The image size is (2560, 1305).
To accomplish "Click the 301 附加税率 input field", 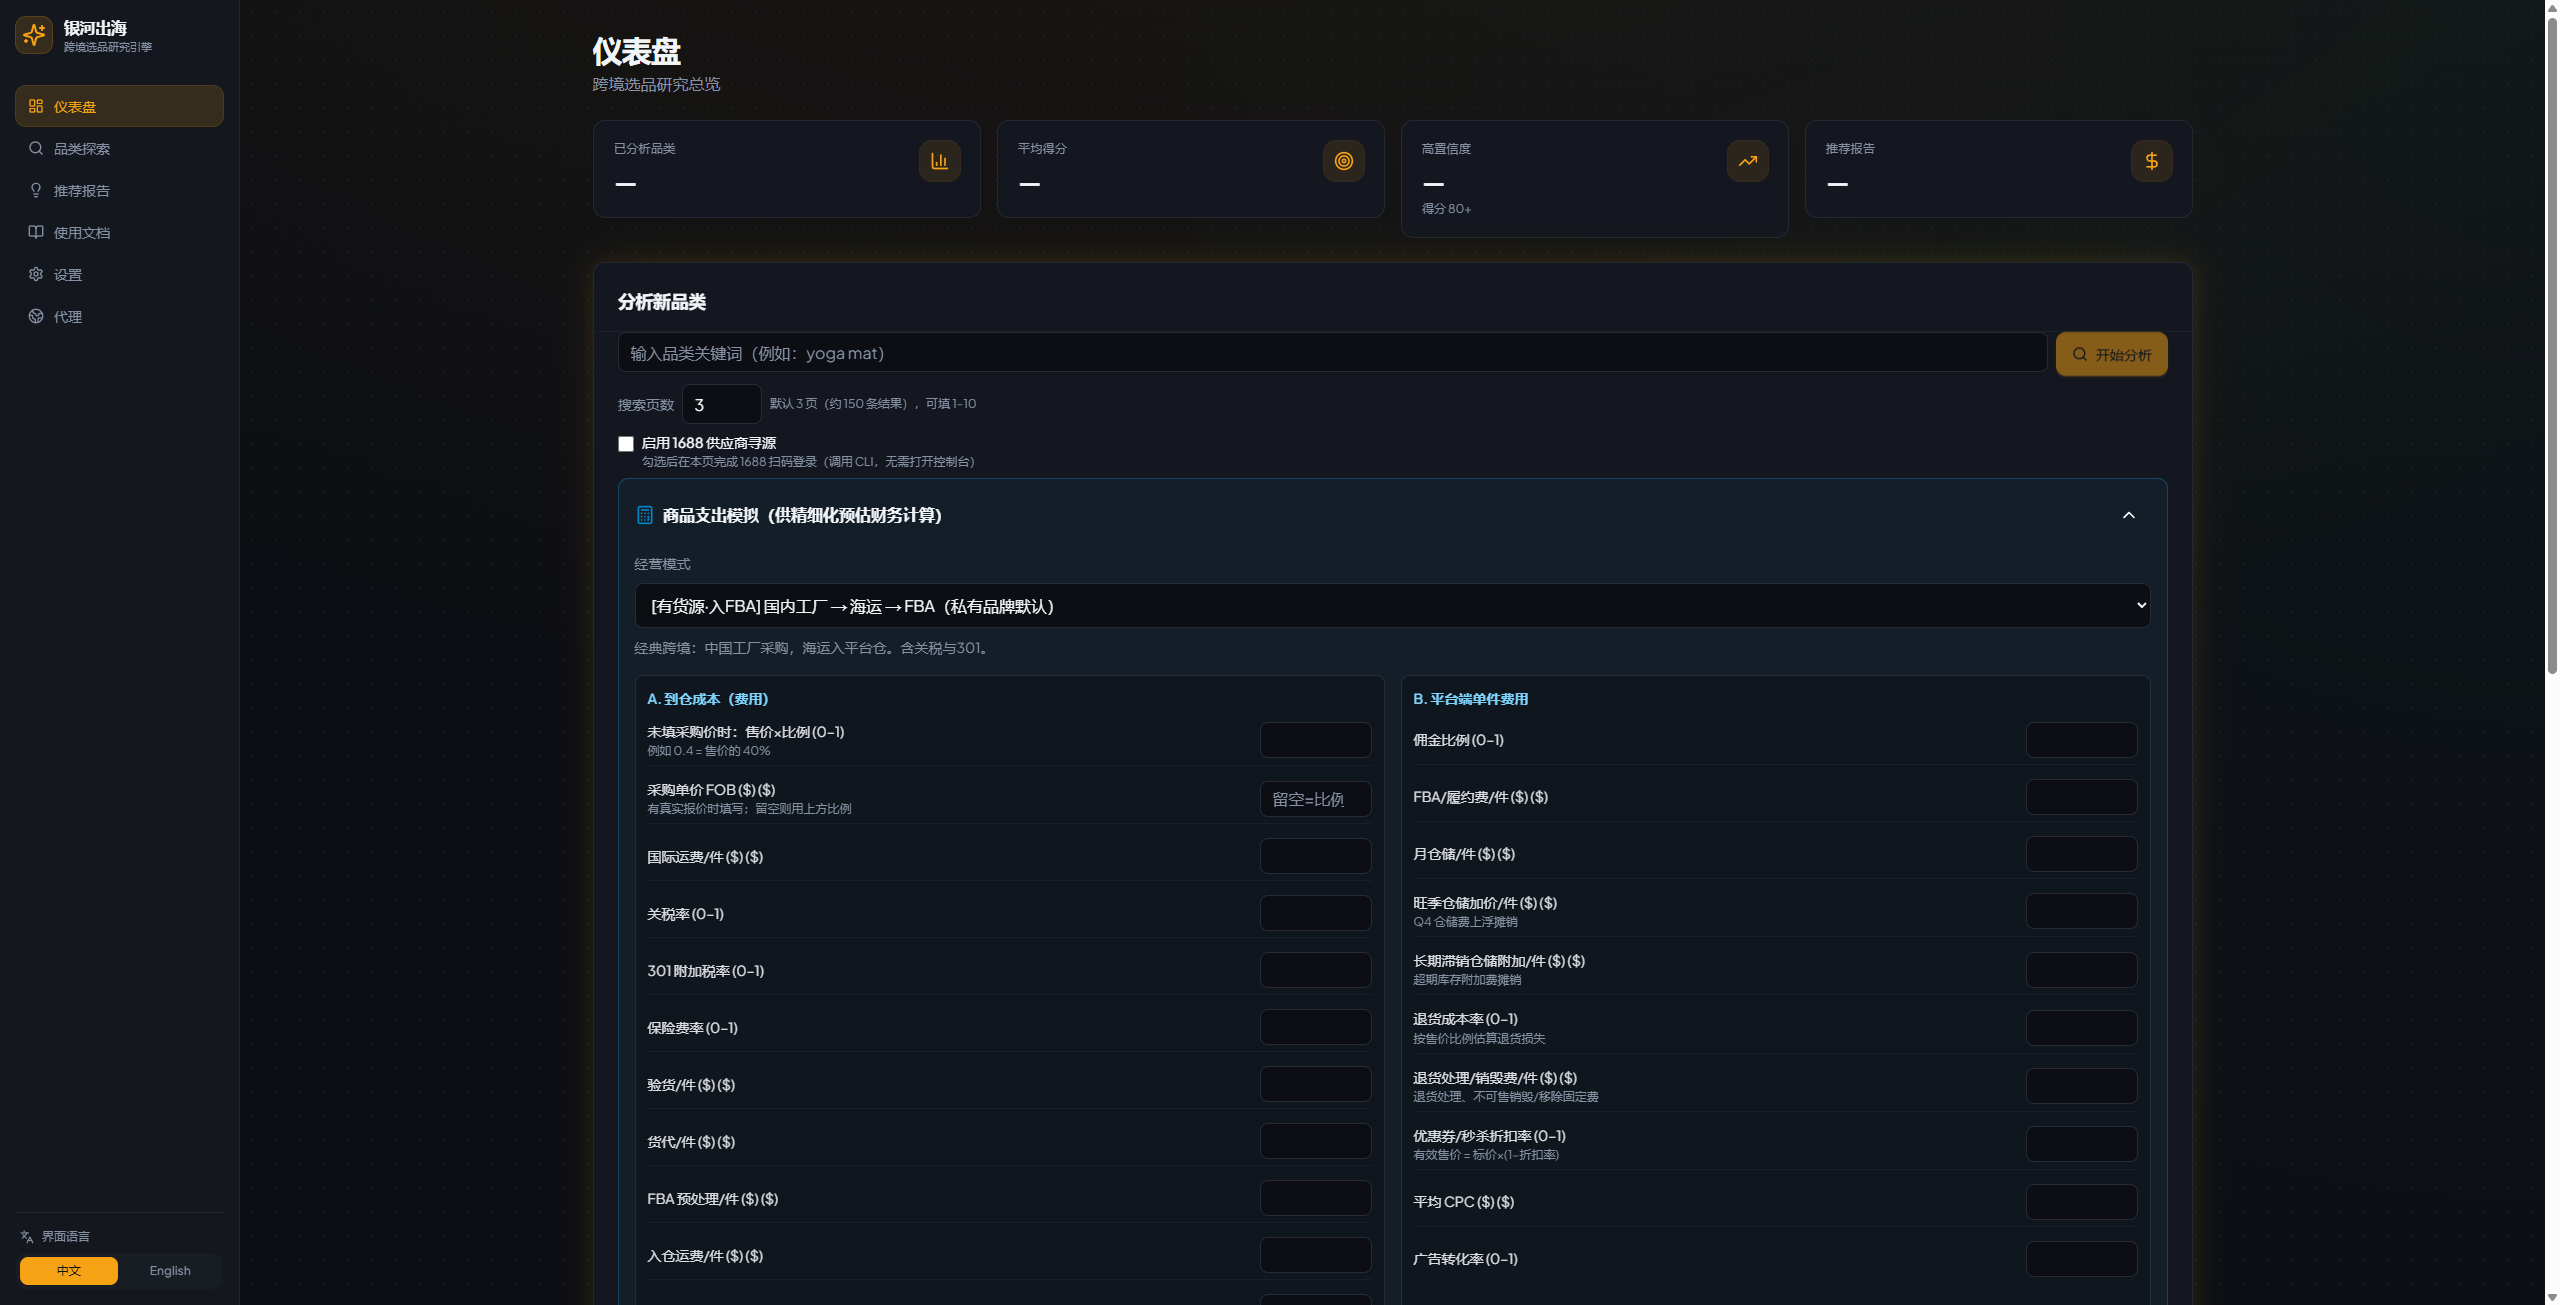I will click(x=1315, y=970).
